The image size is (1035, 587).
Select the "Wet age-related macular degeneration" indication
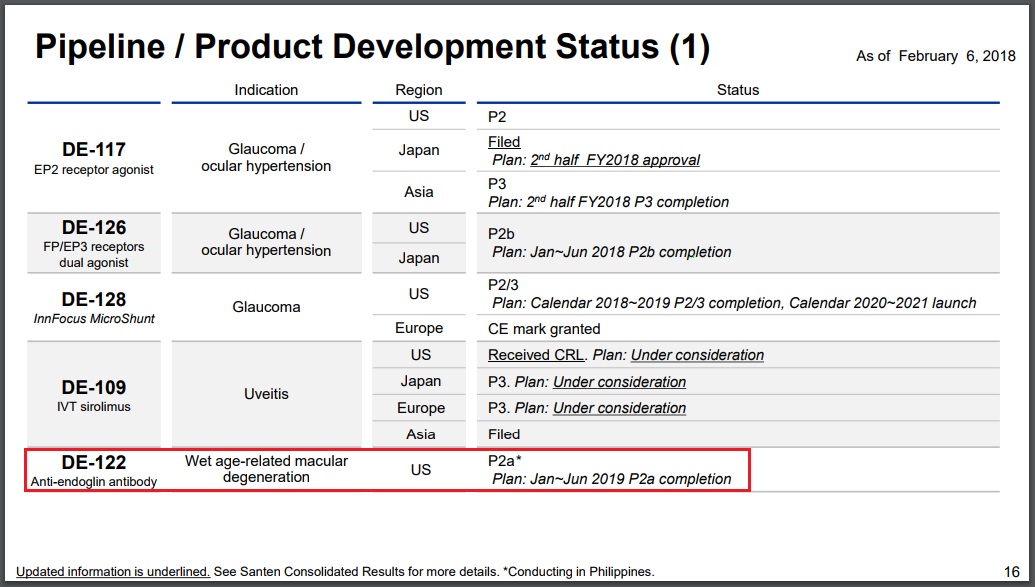266,469
